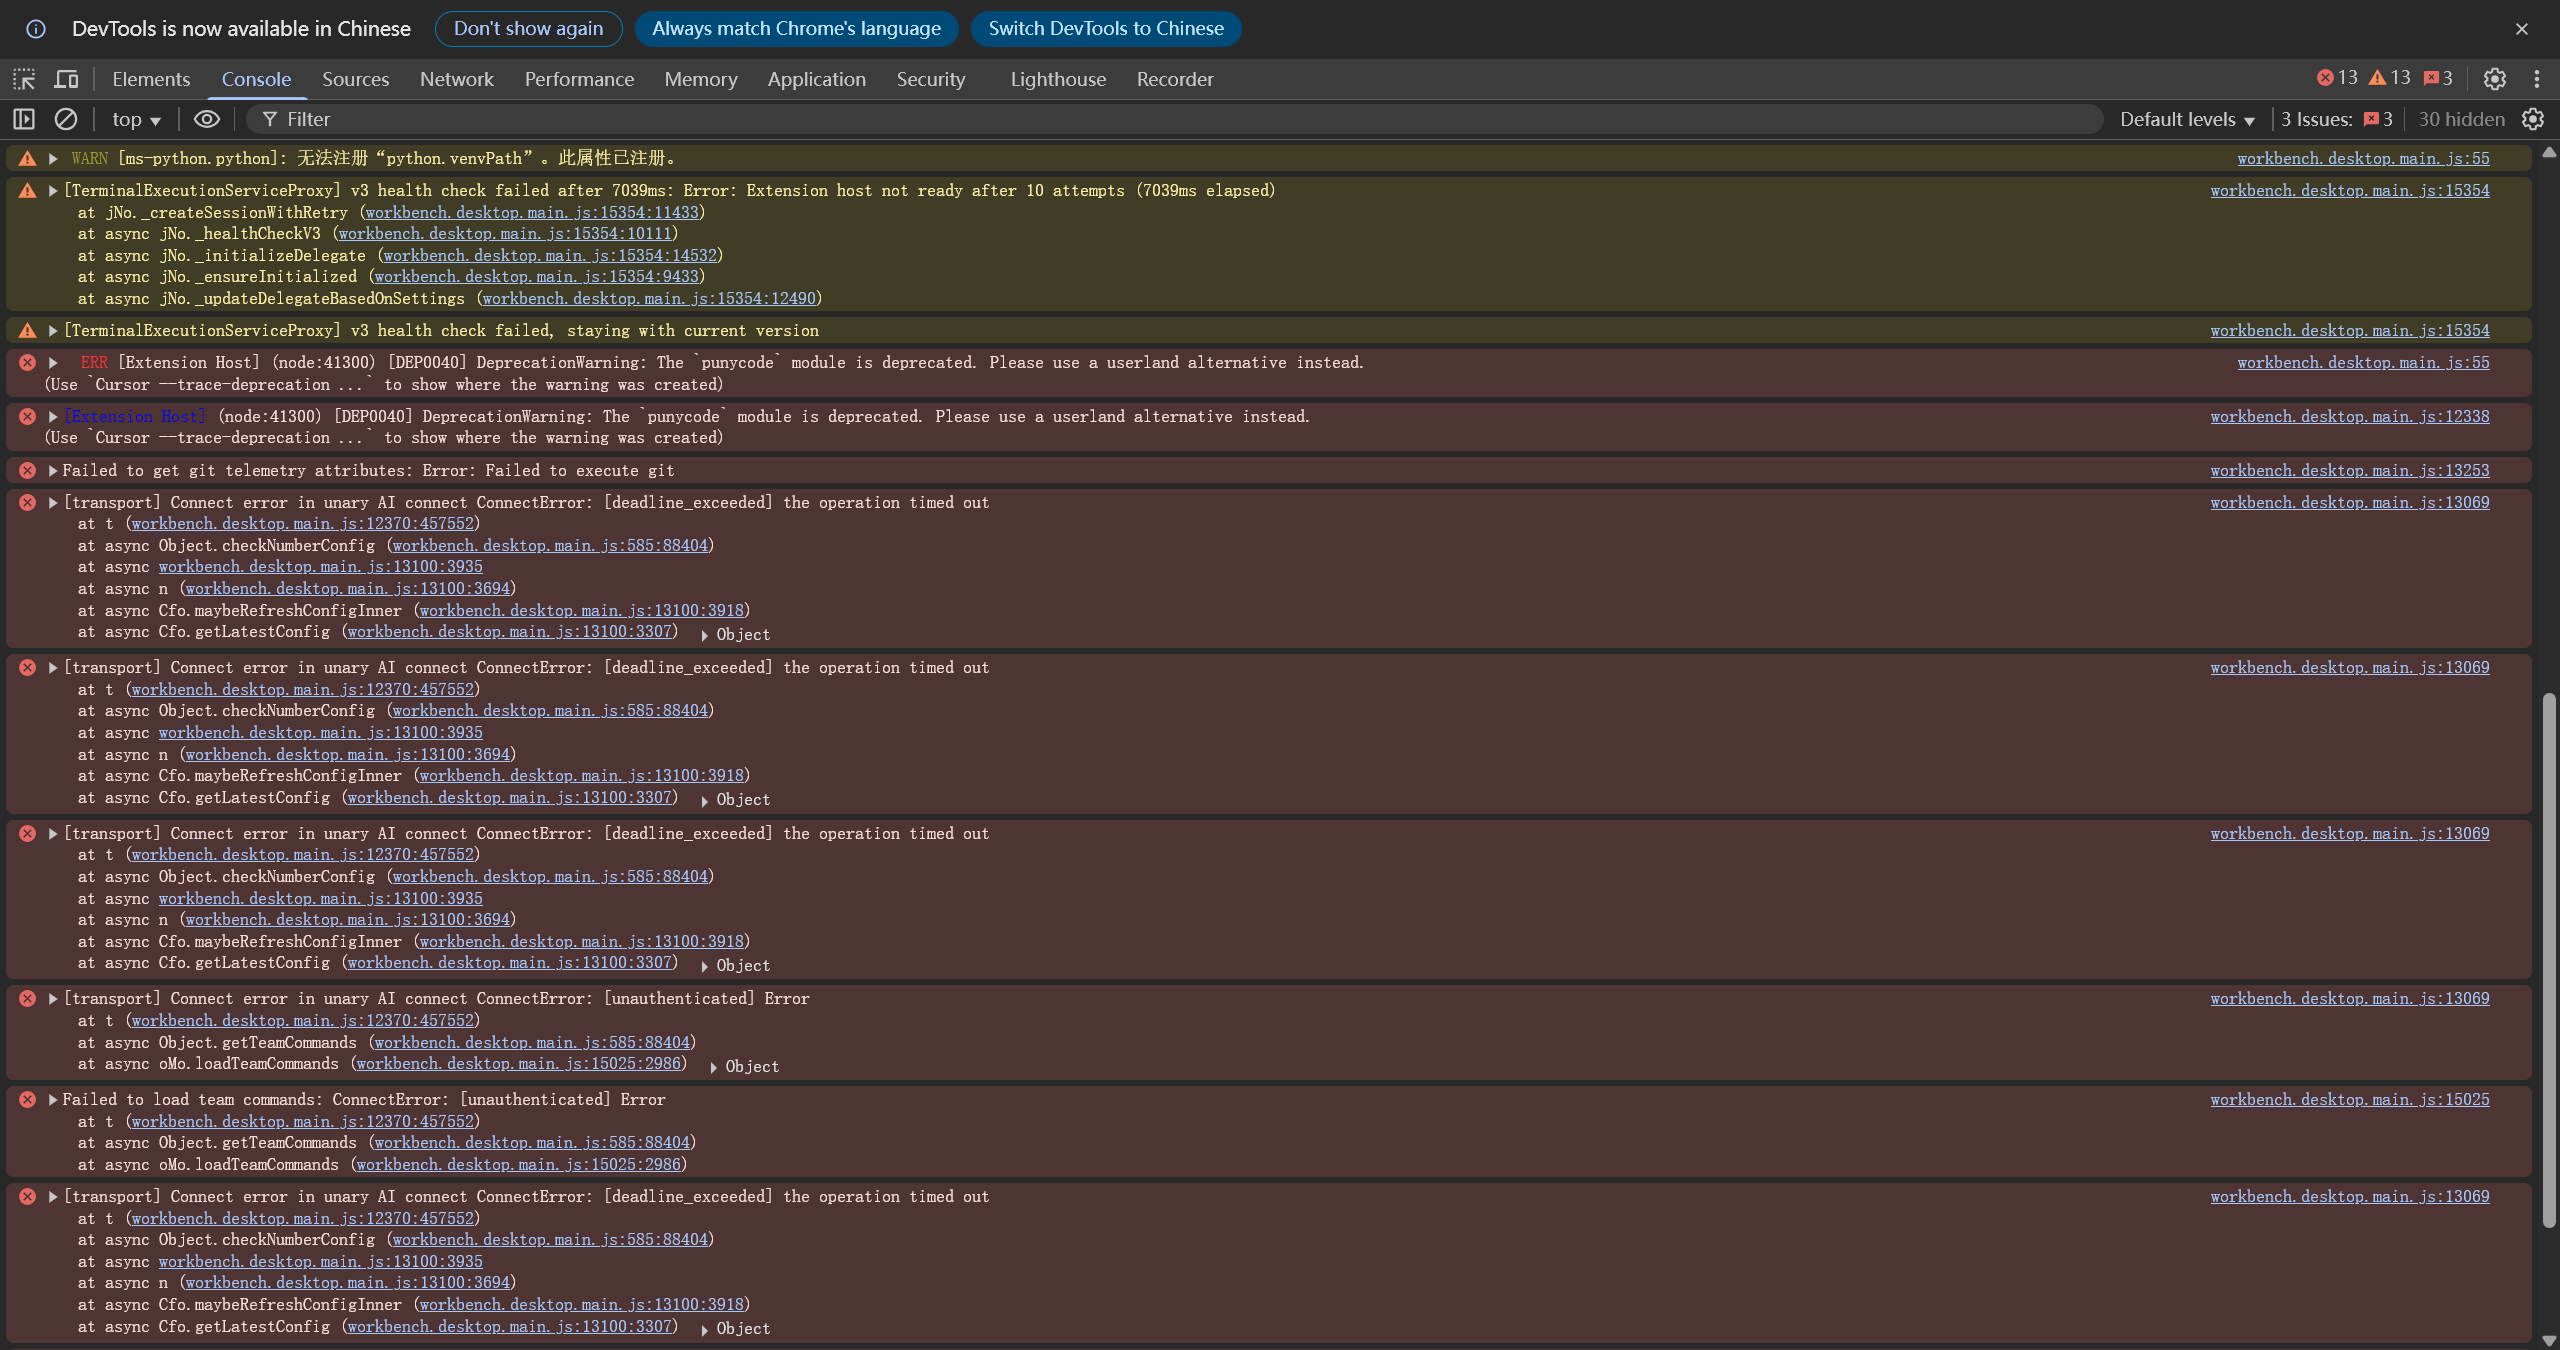This screenshot has width=2560, height=1350.
Task: Click Switch DevTools to Chinese button
Action: 1105,29
